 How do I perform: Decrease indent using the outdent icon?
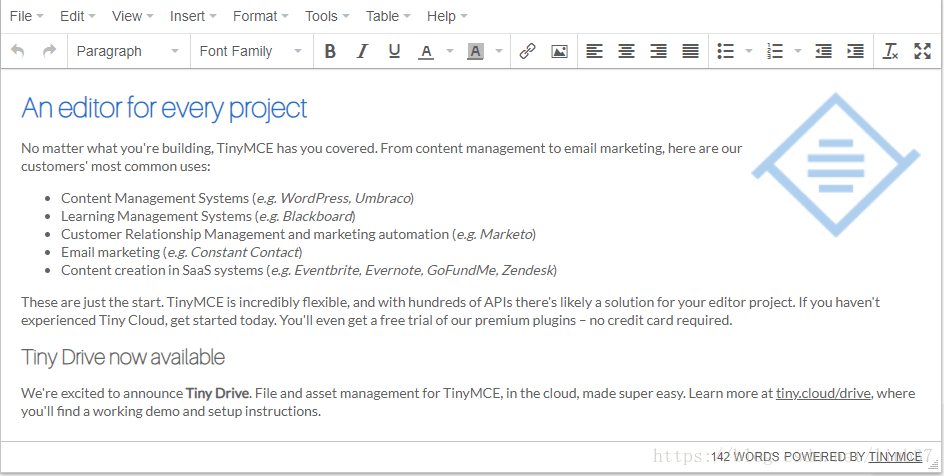tap(823, 51)
